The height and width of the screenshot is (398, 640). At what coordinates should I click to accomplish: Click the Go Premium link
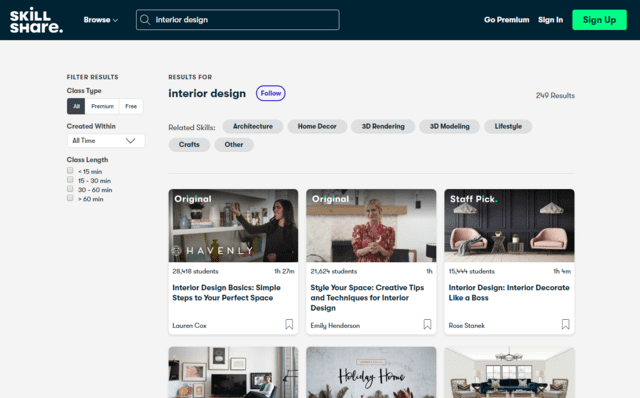(x=507, y=20)
